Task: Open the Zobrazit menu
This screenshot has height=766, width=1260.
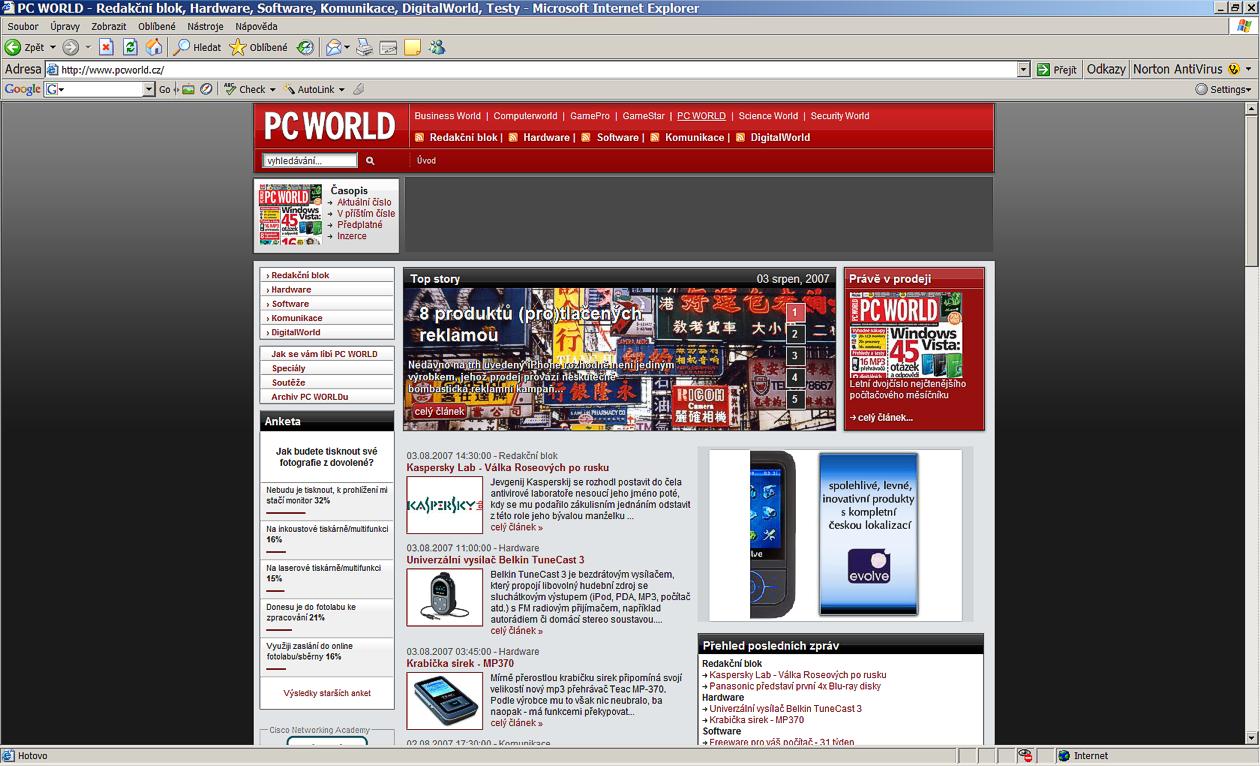Action: click(x=109, y=26)
